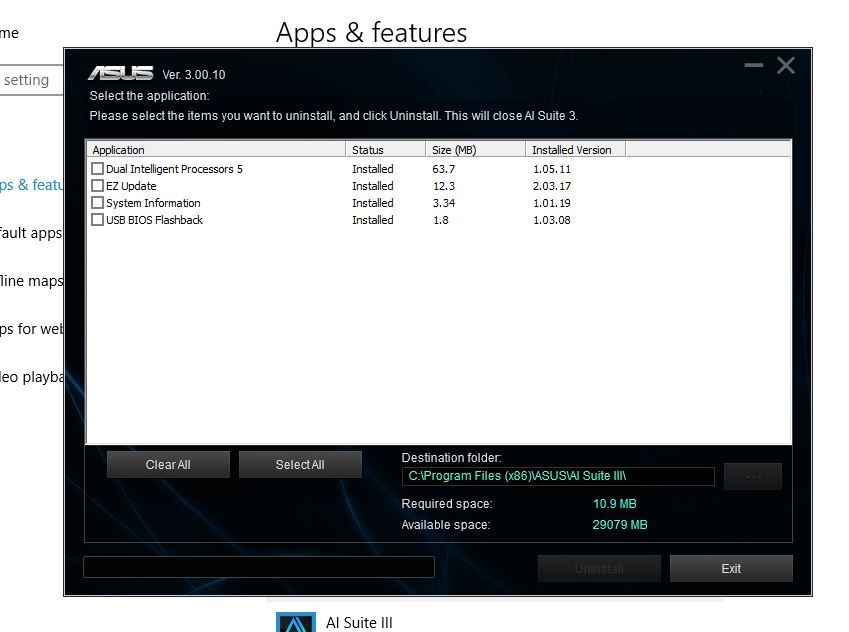Click the Dual Intelligent Processors 5 label

coord(174,169)
